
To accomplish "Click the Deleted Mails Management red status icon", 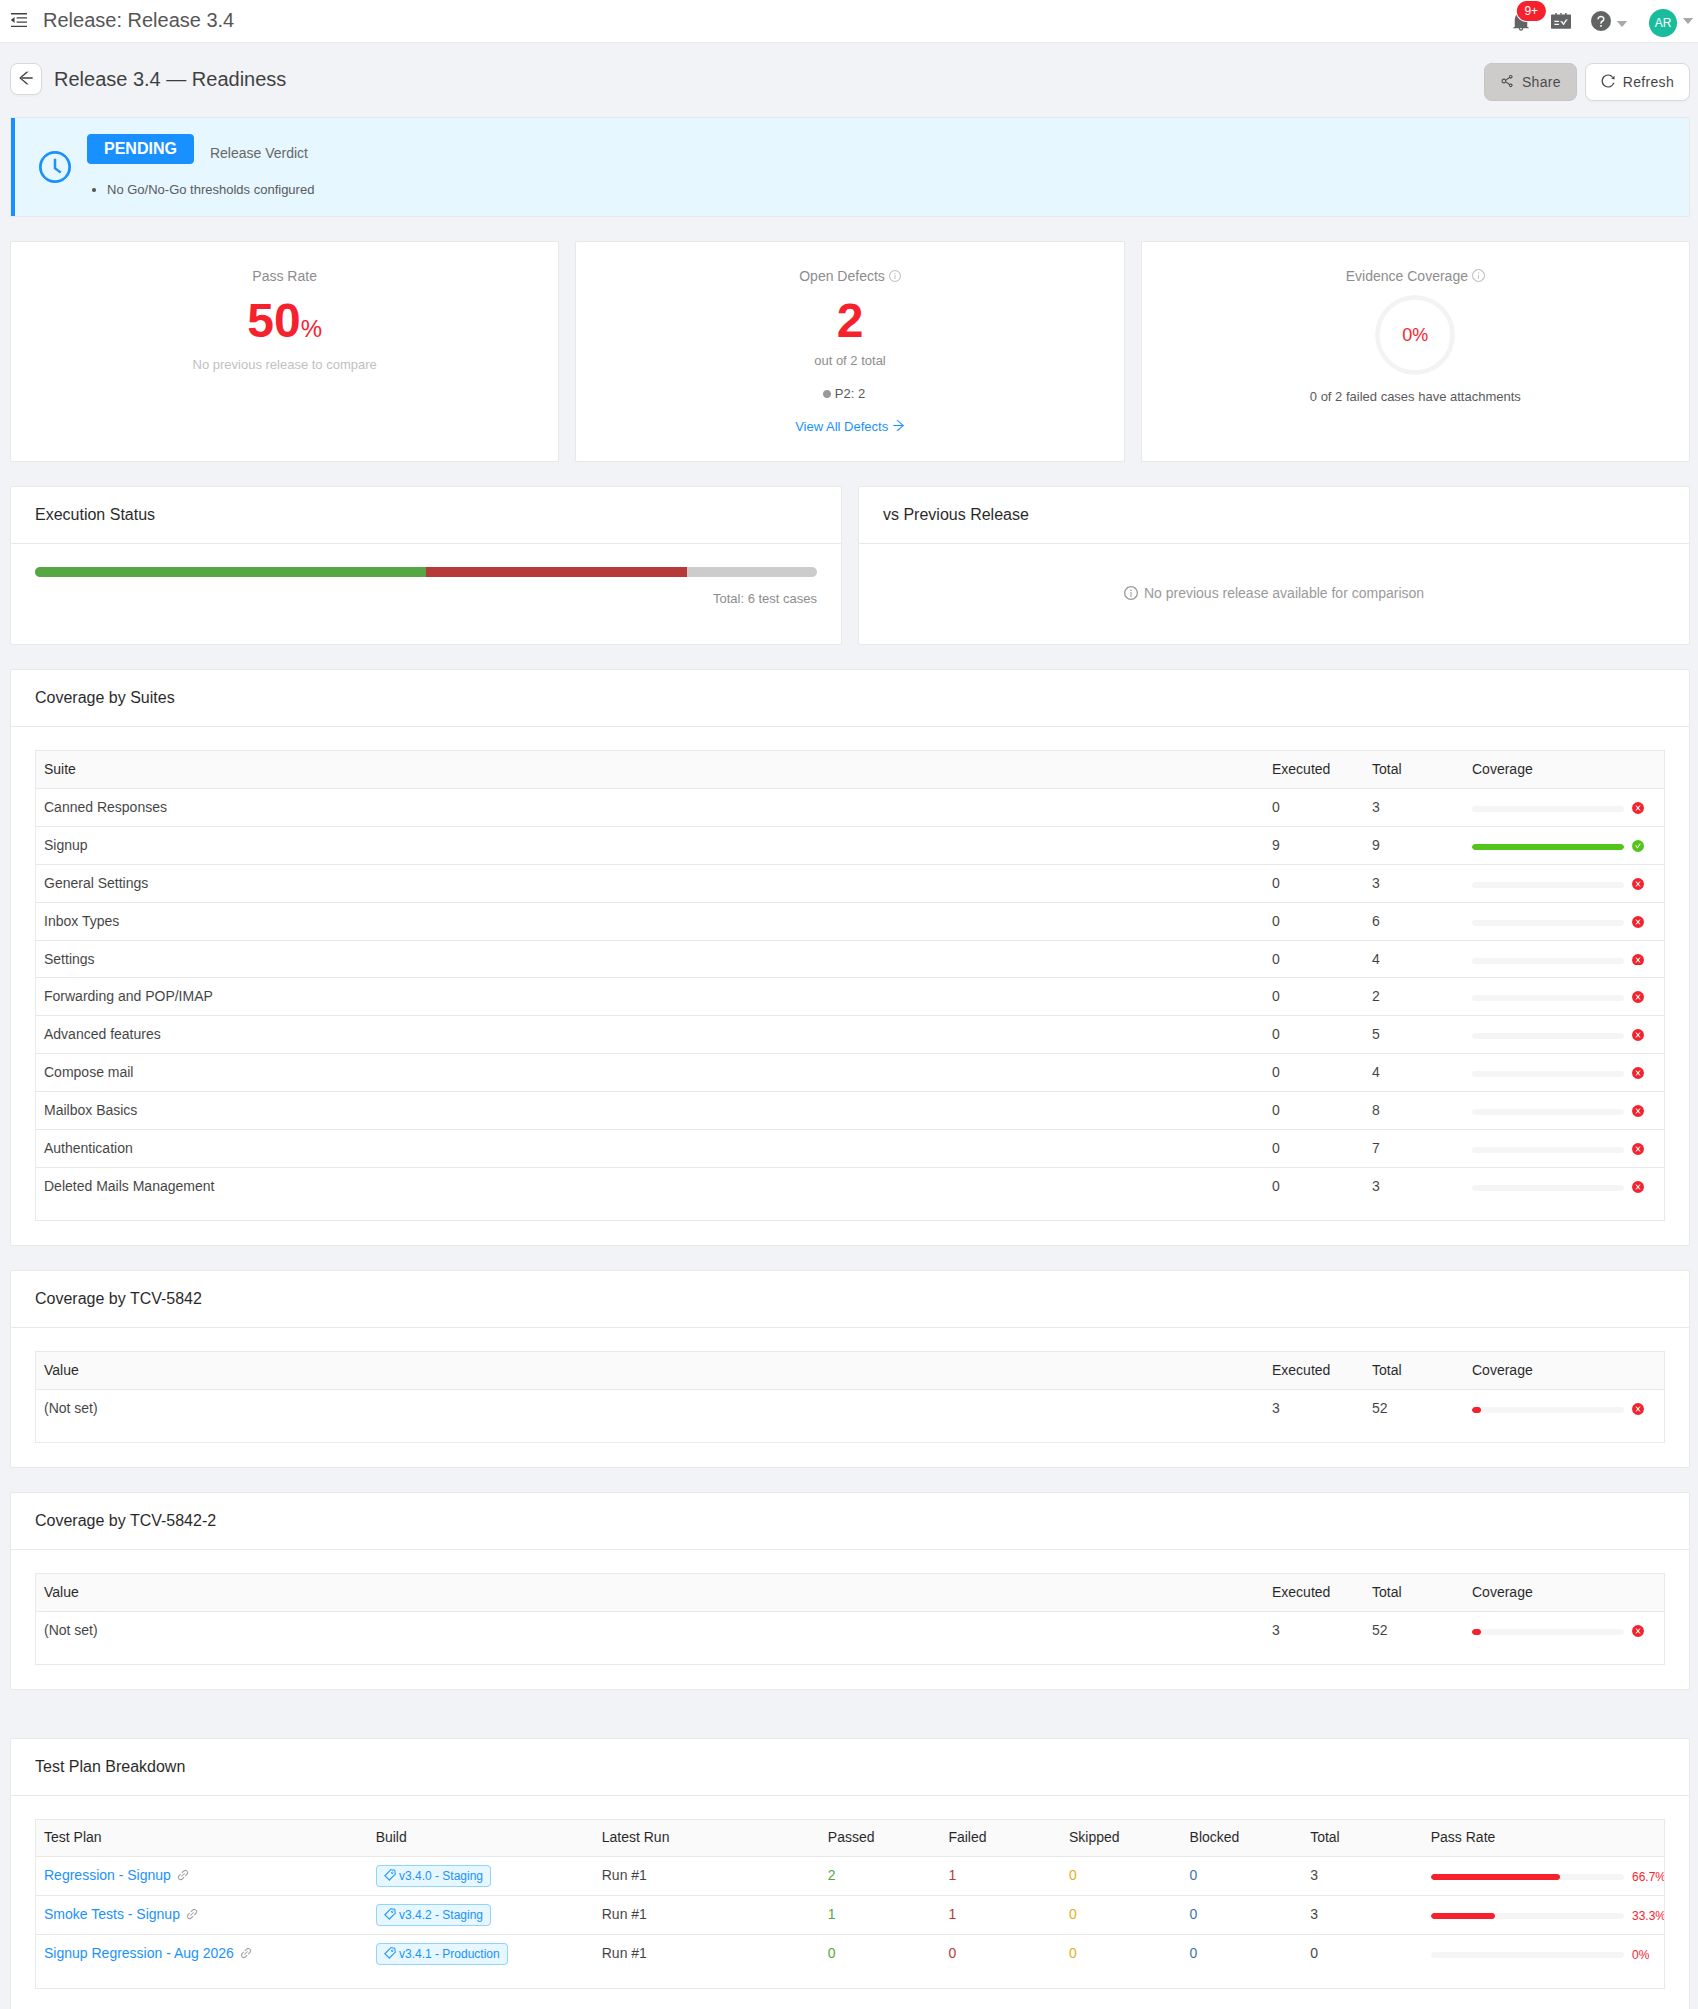I will tap(1638, 1187).
